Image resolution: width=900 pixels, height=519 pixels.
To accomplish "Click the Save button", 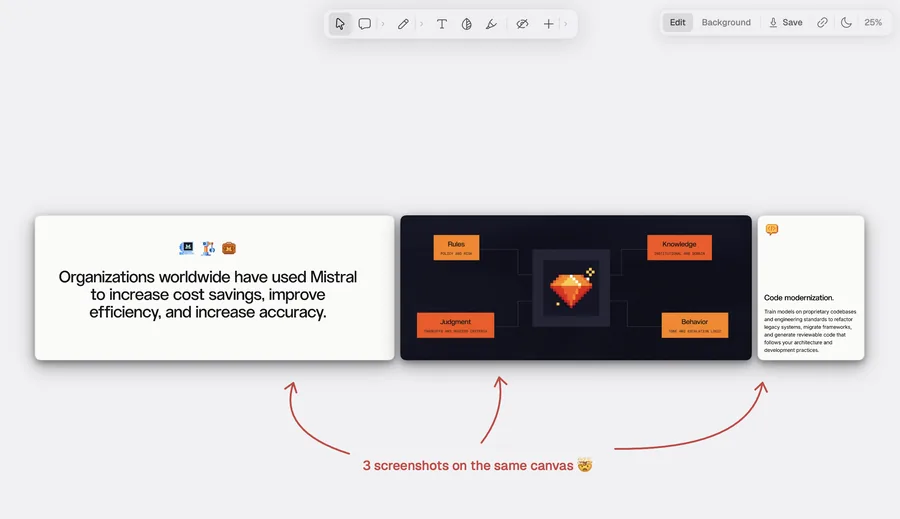I will 786,22.
